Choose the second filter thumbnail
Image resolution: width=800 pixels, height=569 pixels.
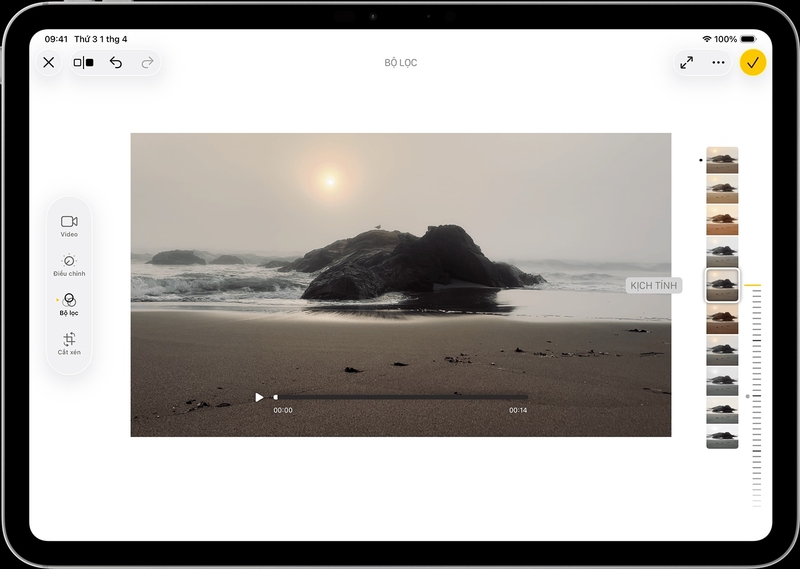coord(722,189)
